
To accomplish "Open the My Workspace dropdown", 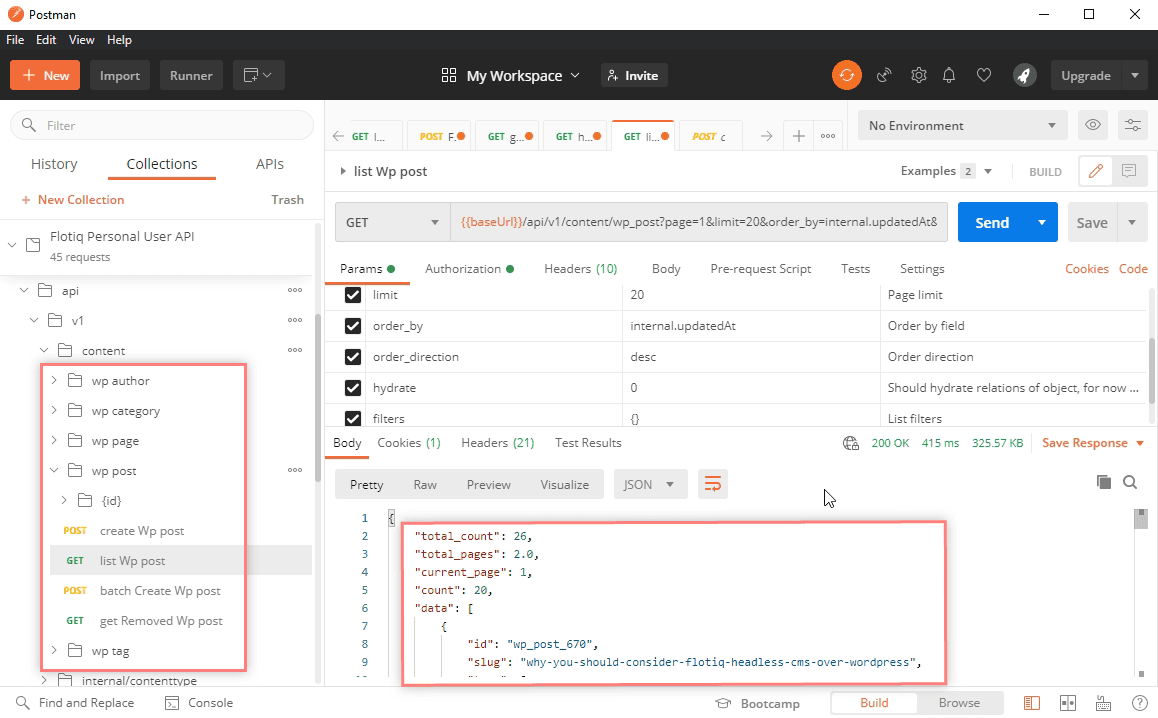I will [510, 75].
